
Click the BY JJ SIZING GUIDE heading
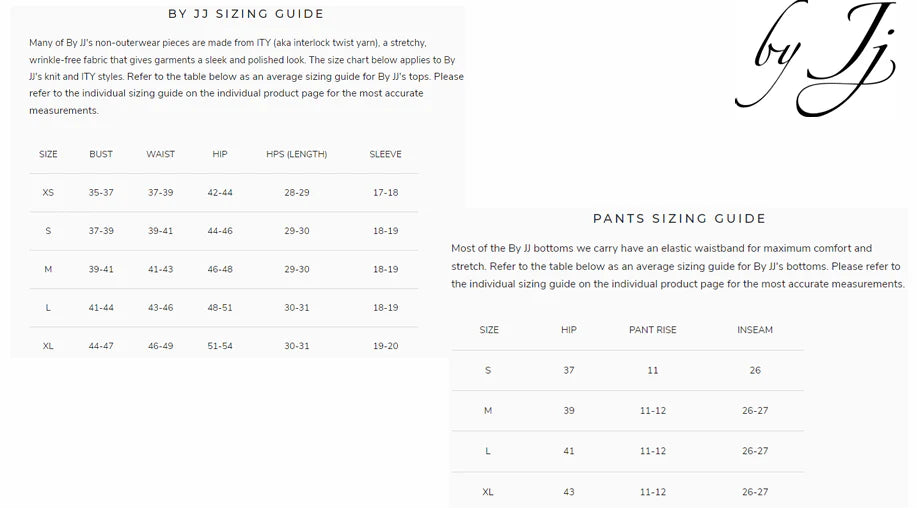[x=245, y=14]
